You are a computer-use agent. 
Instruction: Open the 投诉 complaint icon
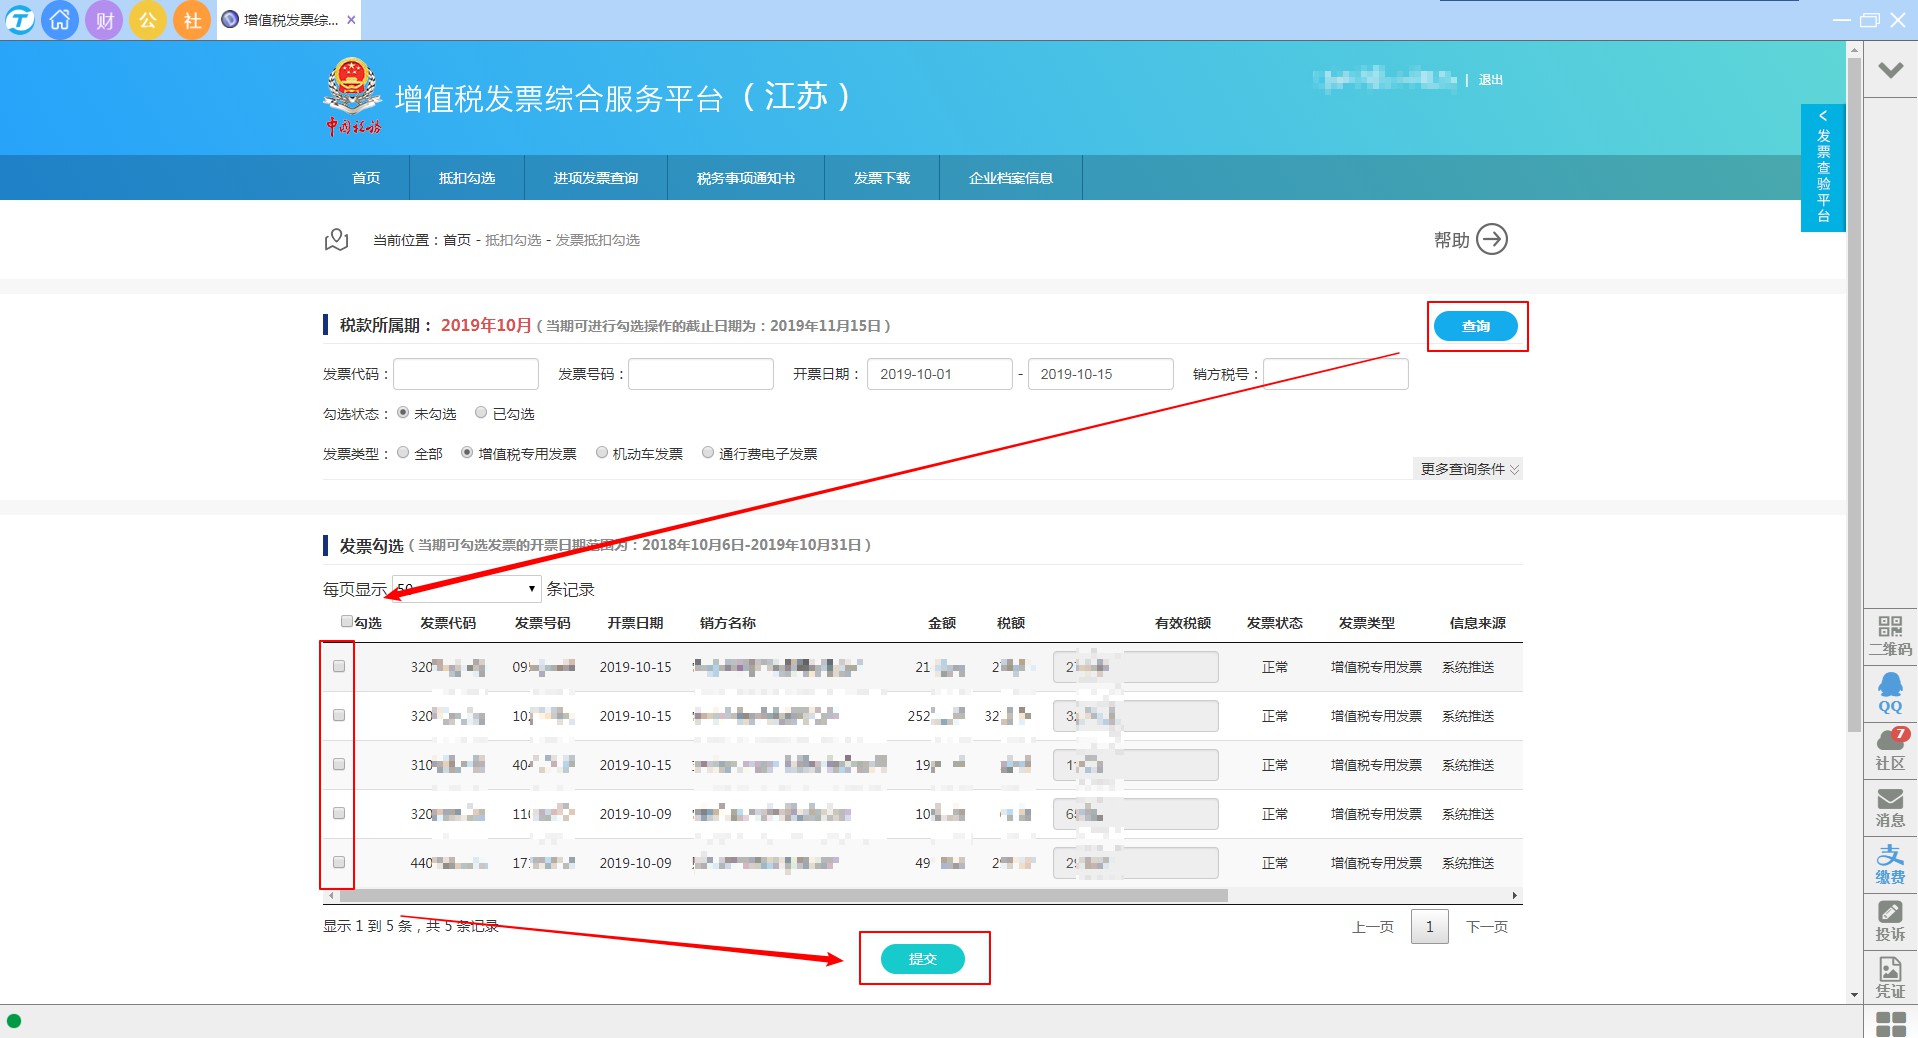[1889, 920]
